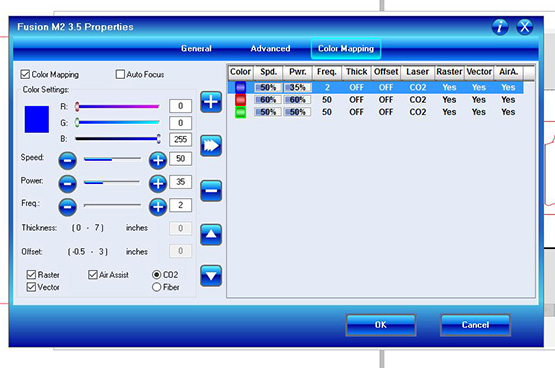
Task: Increase Speed with plus button
Action: (158, 161)
